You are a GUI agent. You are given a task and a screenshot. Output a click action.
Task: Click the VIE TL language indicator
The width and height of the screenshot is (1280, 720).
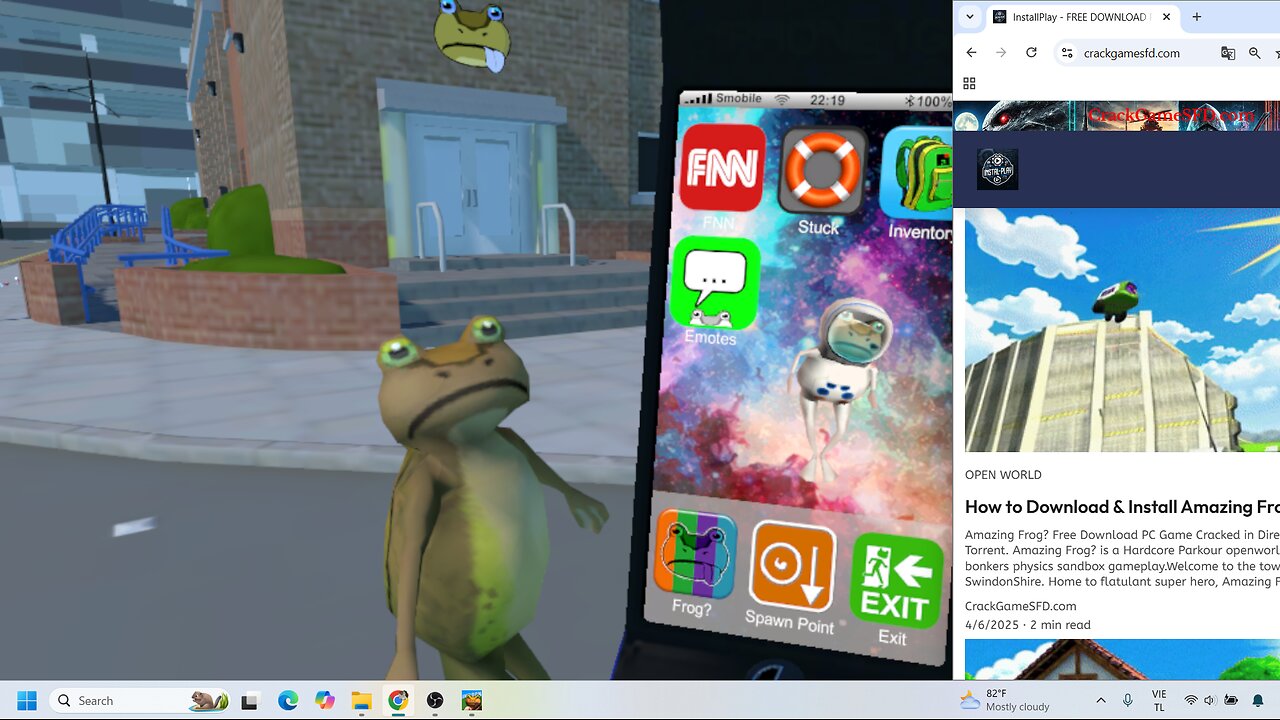click(1159, 701)
